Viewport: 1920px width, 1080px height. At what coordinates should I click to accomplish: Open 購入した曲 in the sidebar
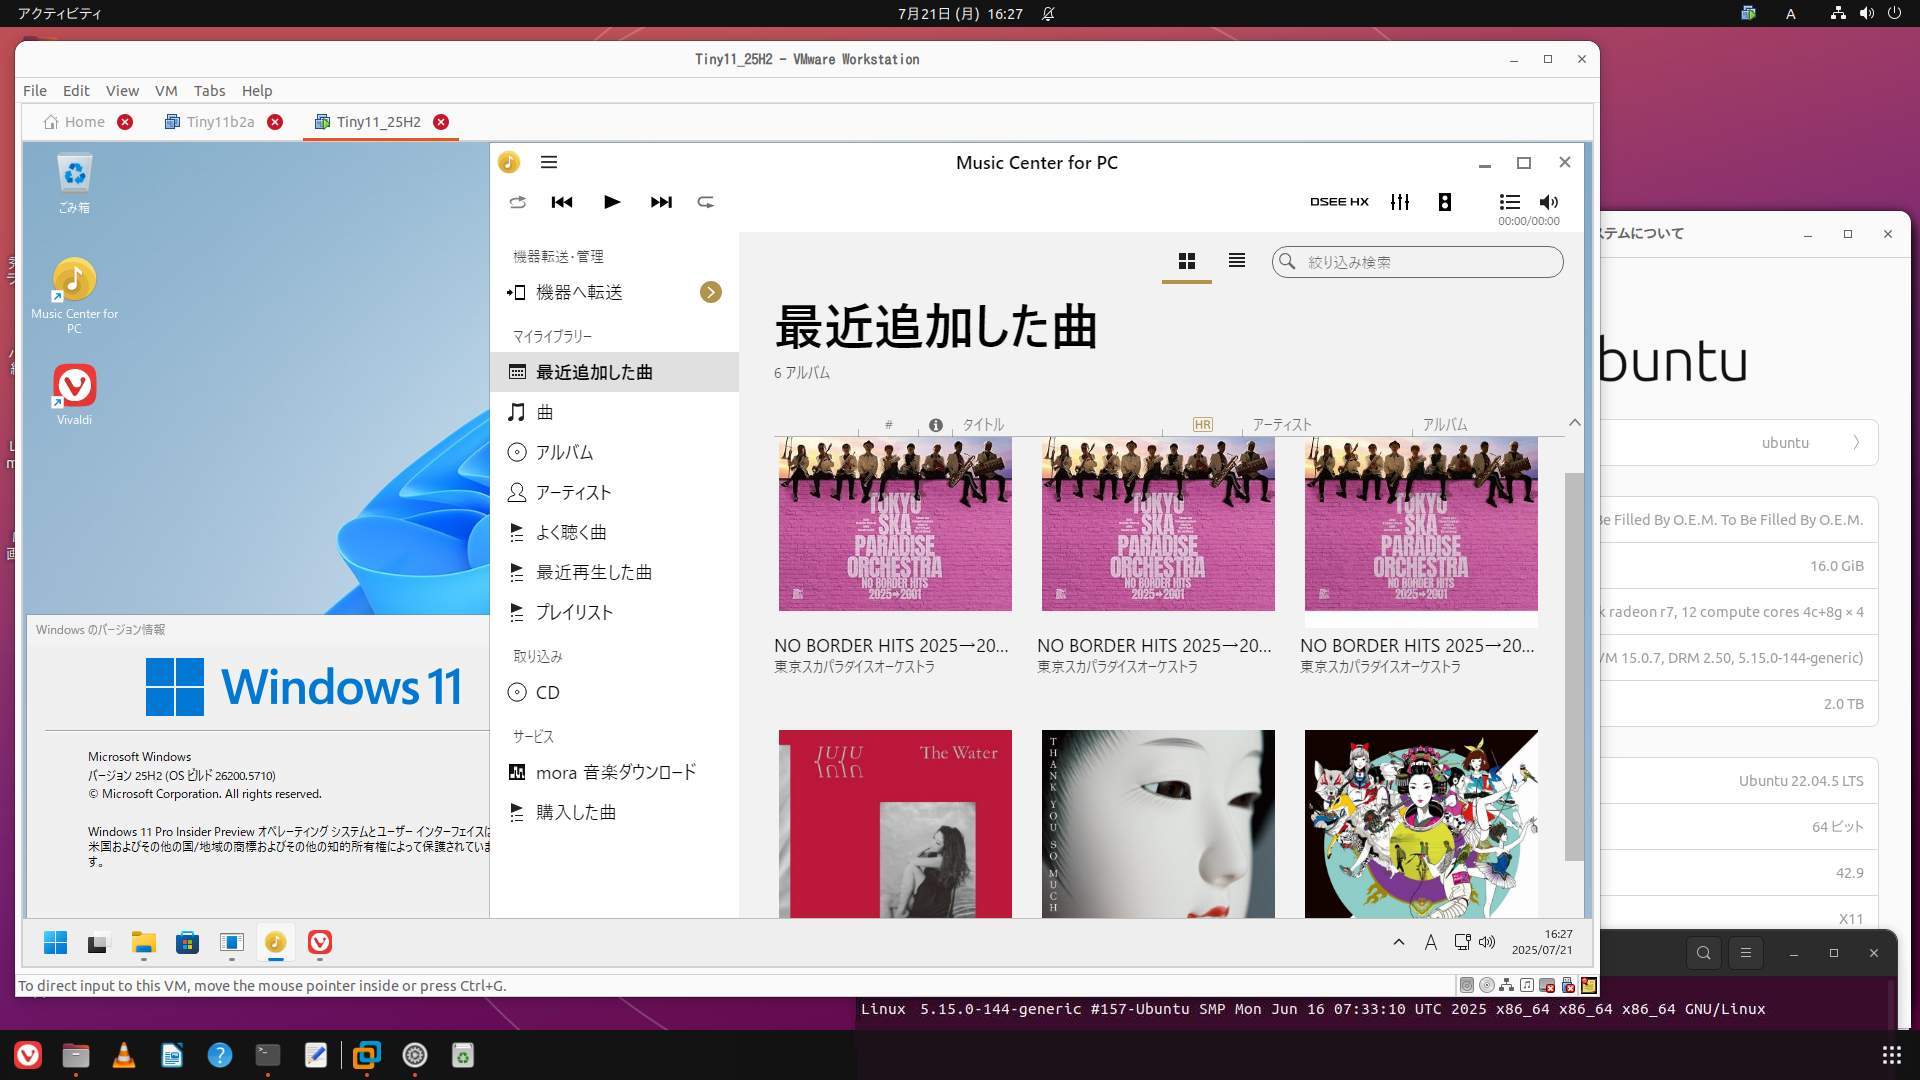[614, 812]
